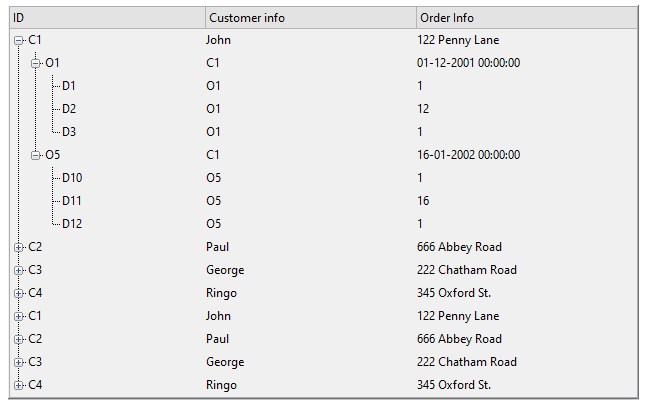
Task: Expand the bottom-most C4 Ringo node
Action: coord(19,385)
